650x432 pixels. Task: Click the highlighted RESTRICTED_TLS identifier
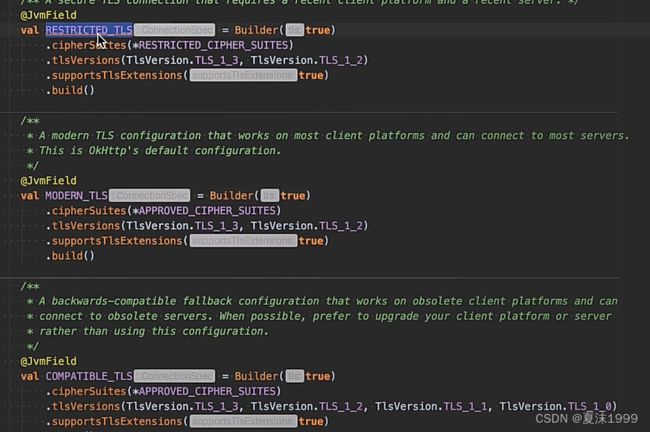89,30
